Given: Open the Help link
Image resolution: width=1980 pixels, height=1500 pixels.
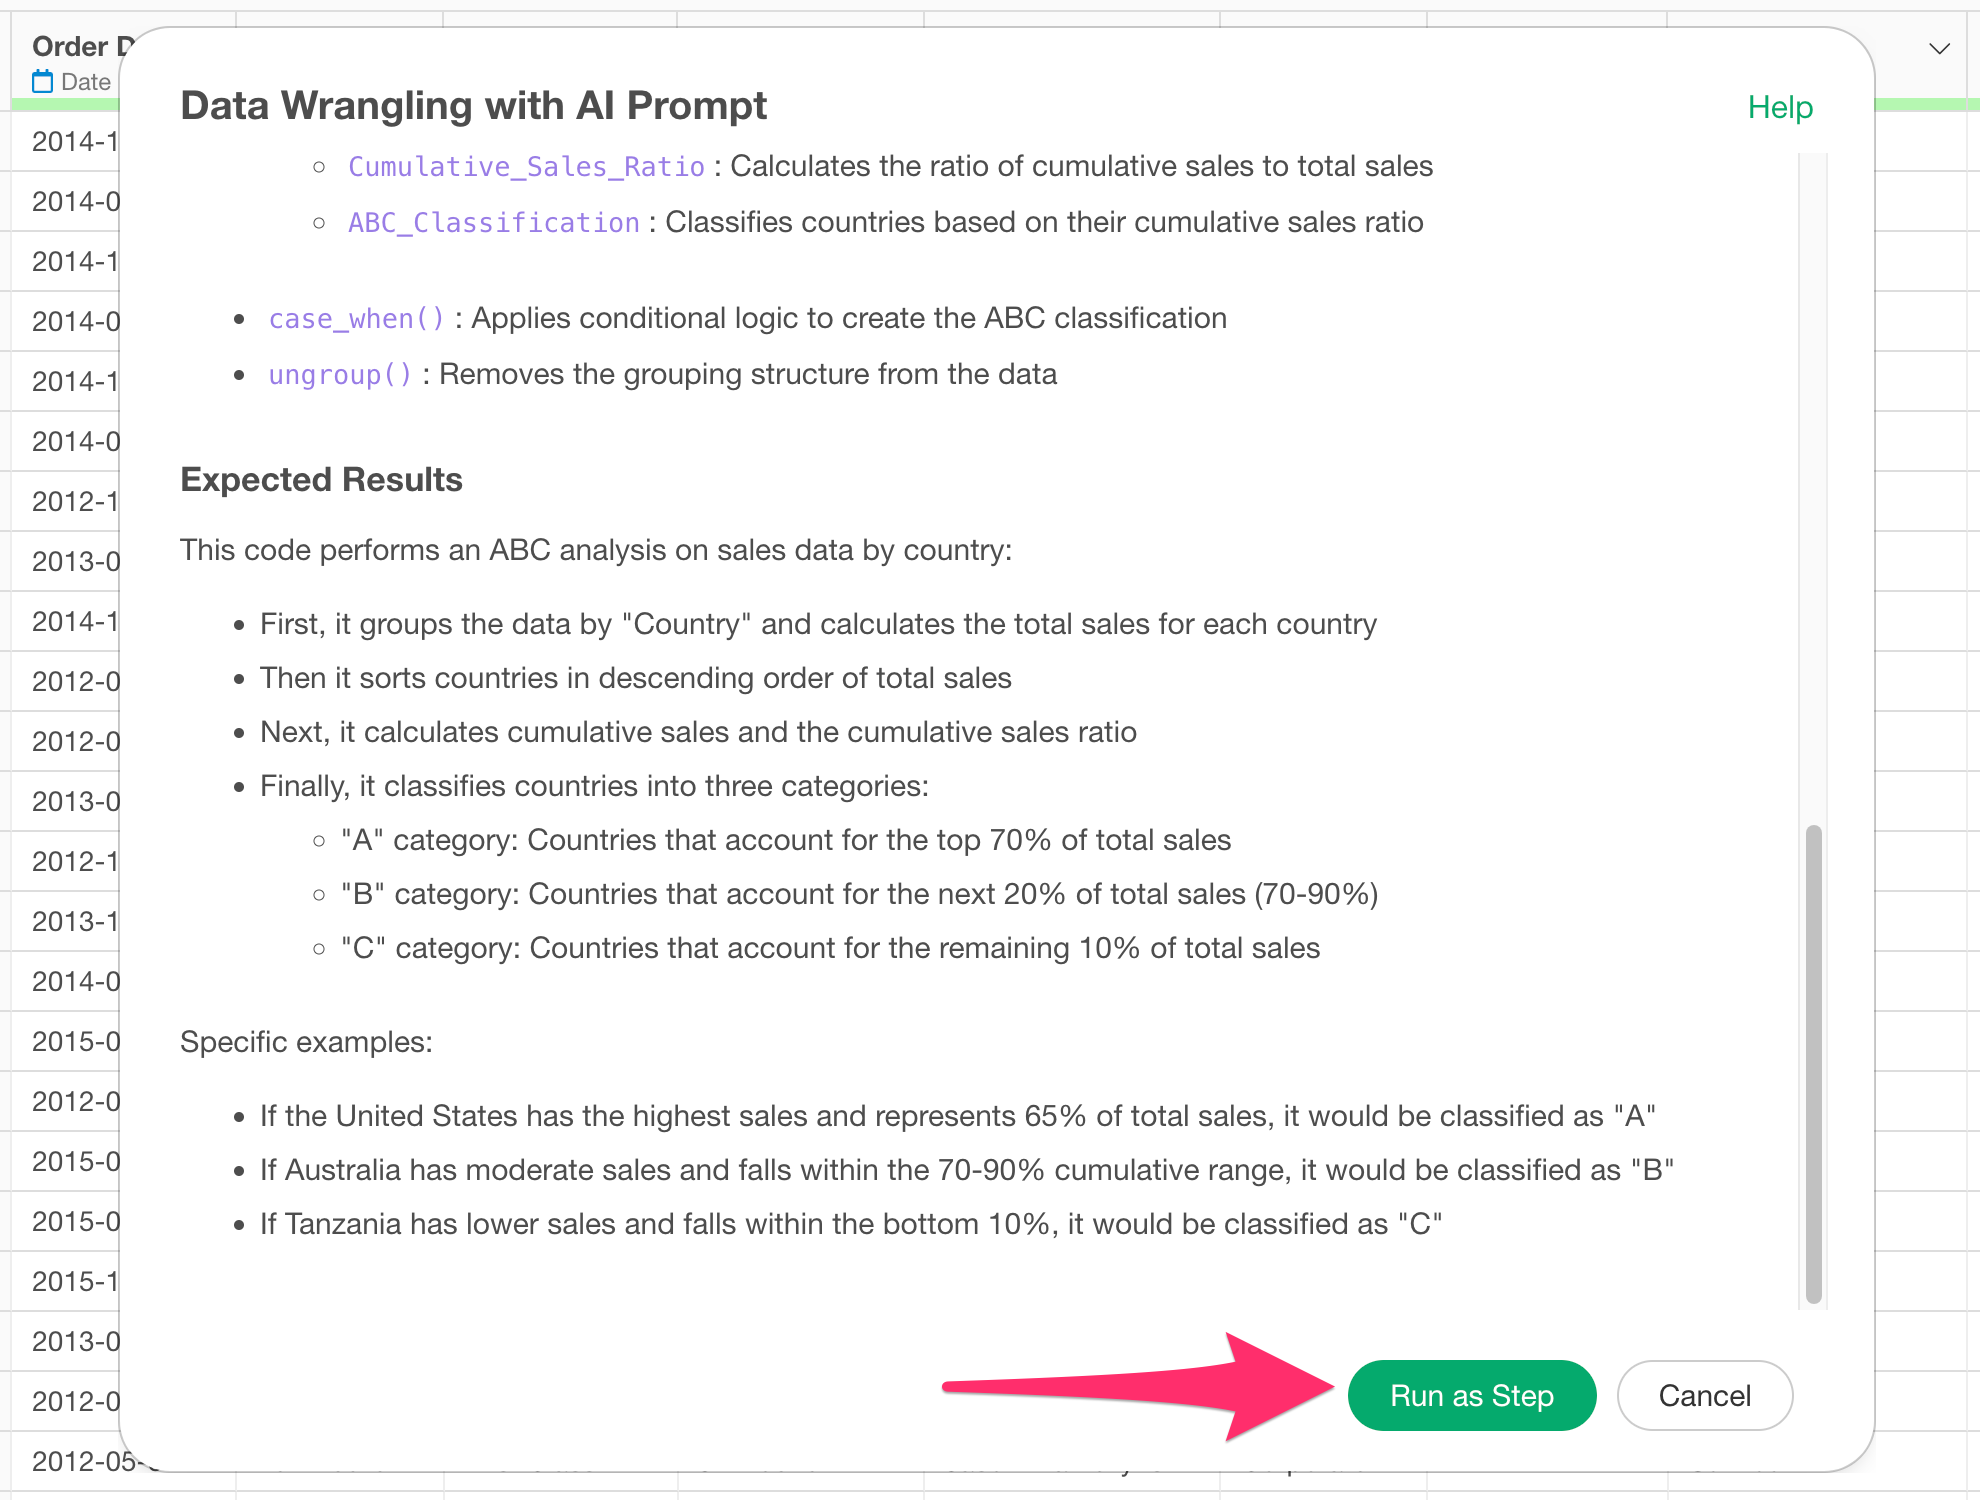Looking at the screenshot, I should pos(1780,107).
